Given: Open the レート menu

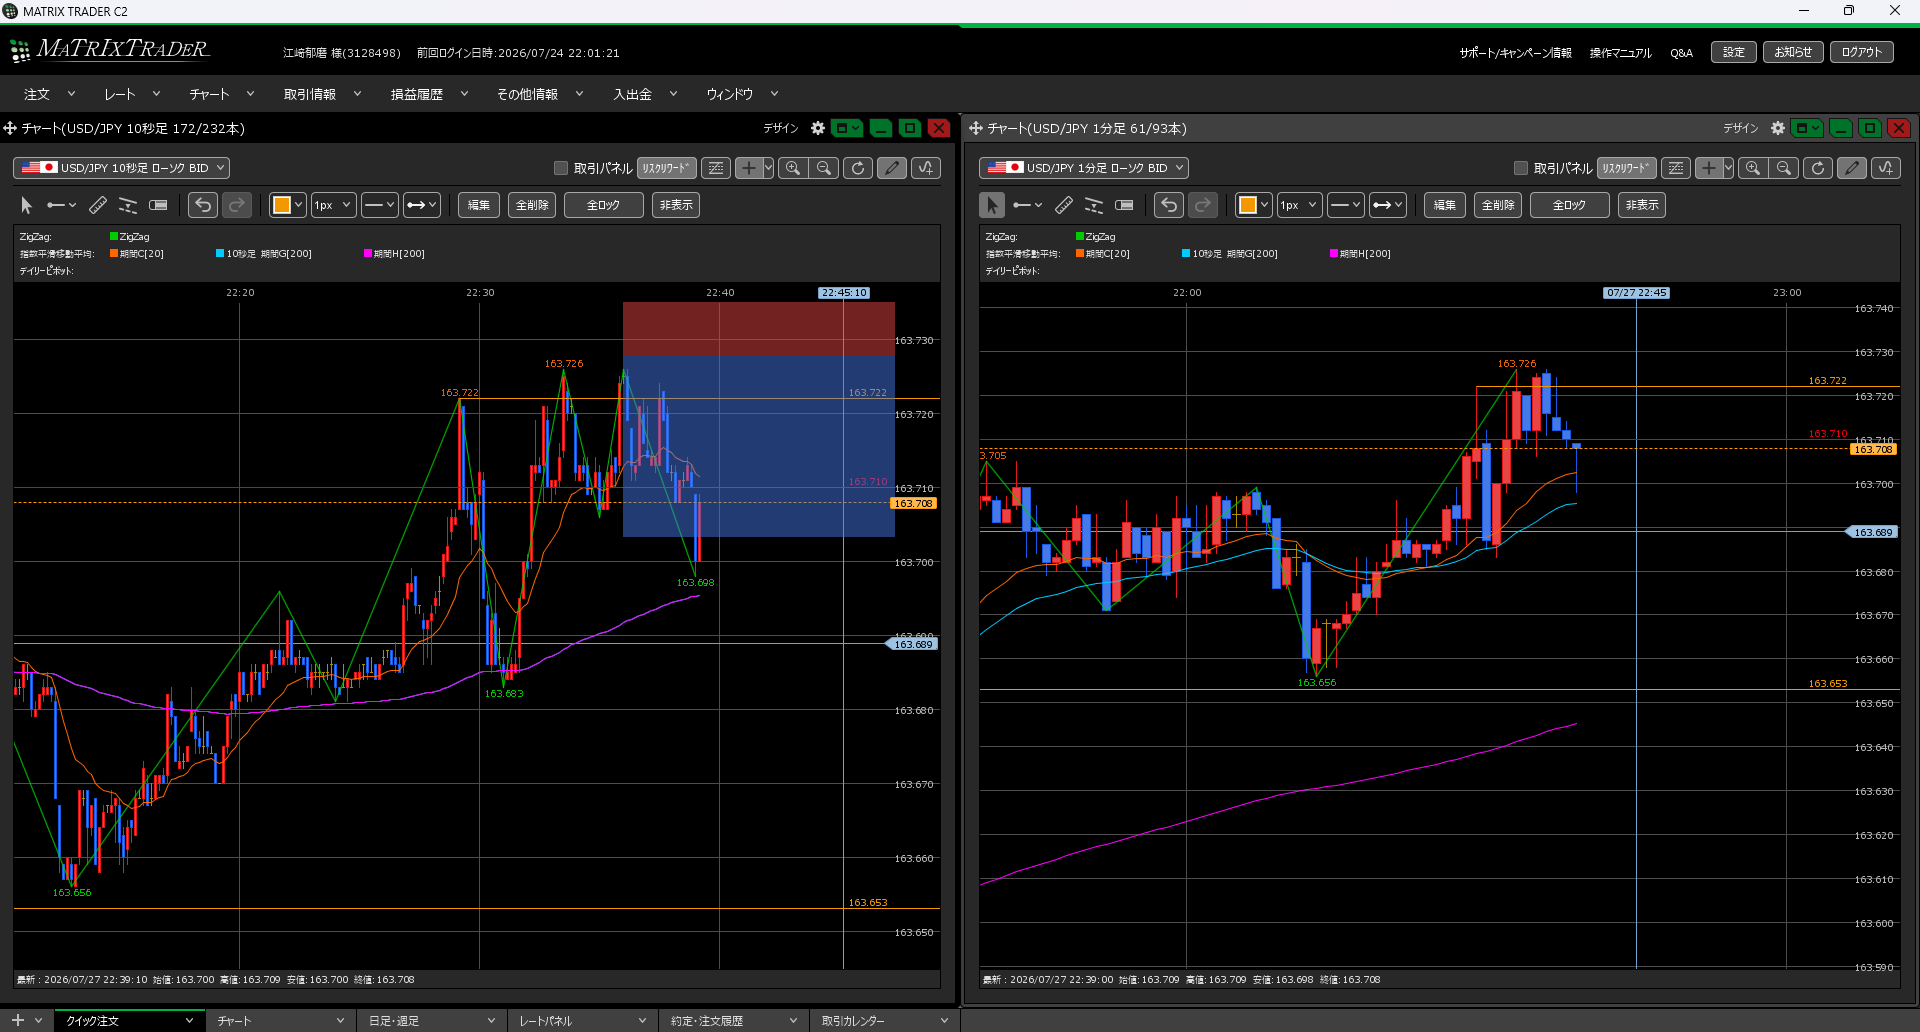Looking at the screenshot, I should point(132,94).
